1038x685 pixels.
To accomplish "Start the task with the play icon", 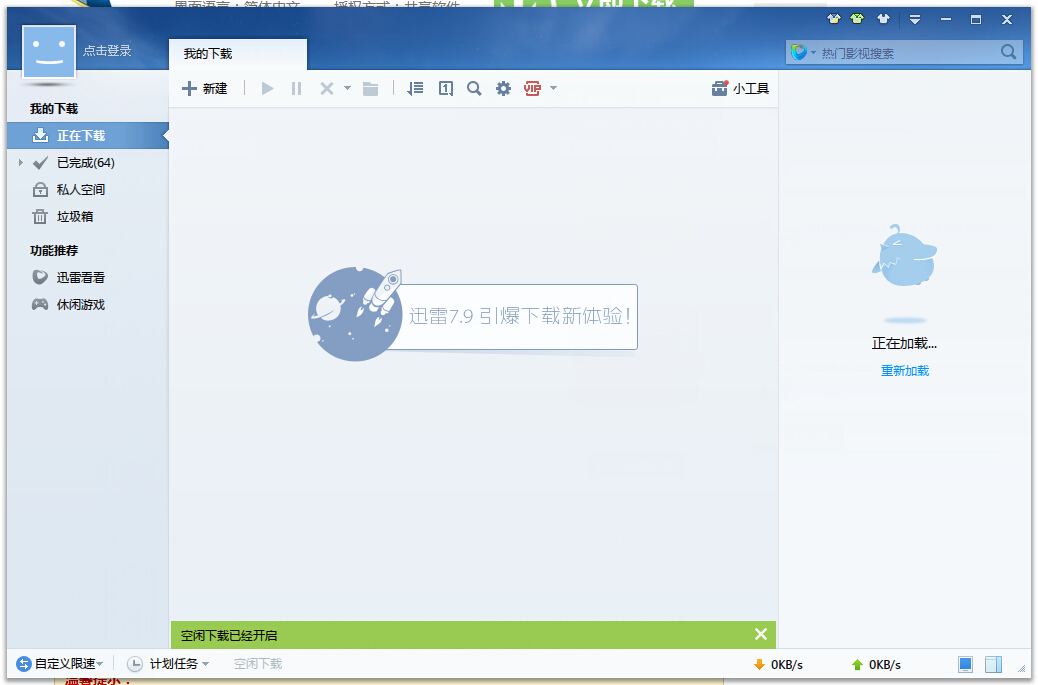I will pos(267,89).
